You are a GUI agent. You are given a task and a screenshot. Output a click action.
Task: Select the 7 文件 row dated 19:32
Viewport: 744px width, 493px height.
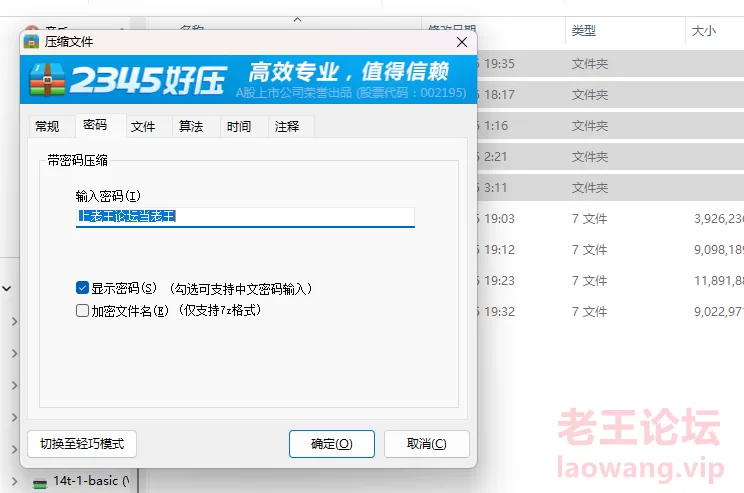pos(610,312)
